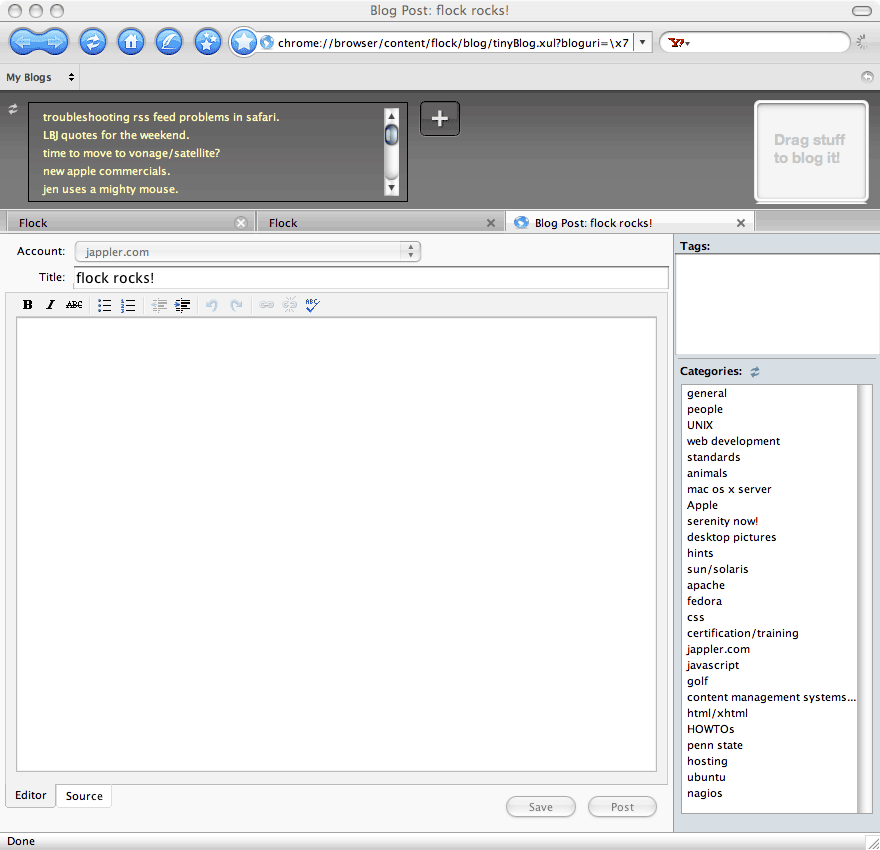
Task: Toggle bold formatting
Action: coord(28,305)
